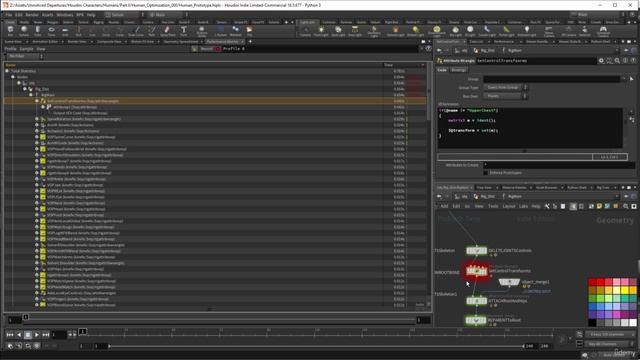Open the Run Over dropdown

[x=505, y=96]
